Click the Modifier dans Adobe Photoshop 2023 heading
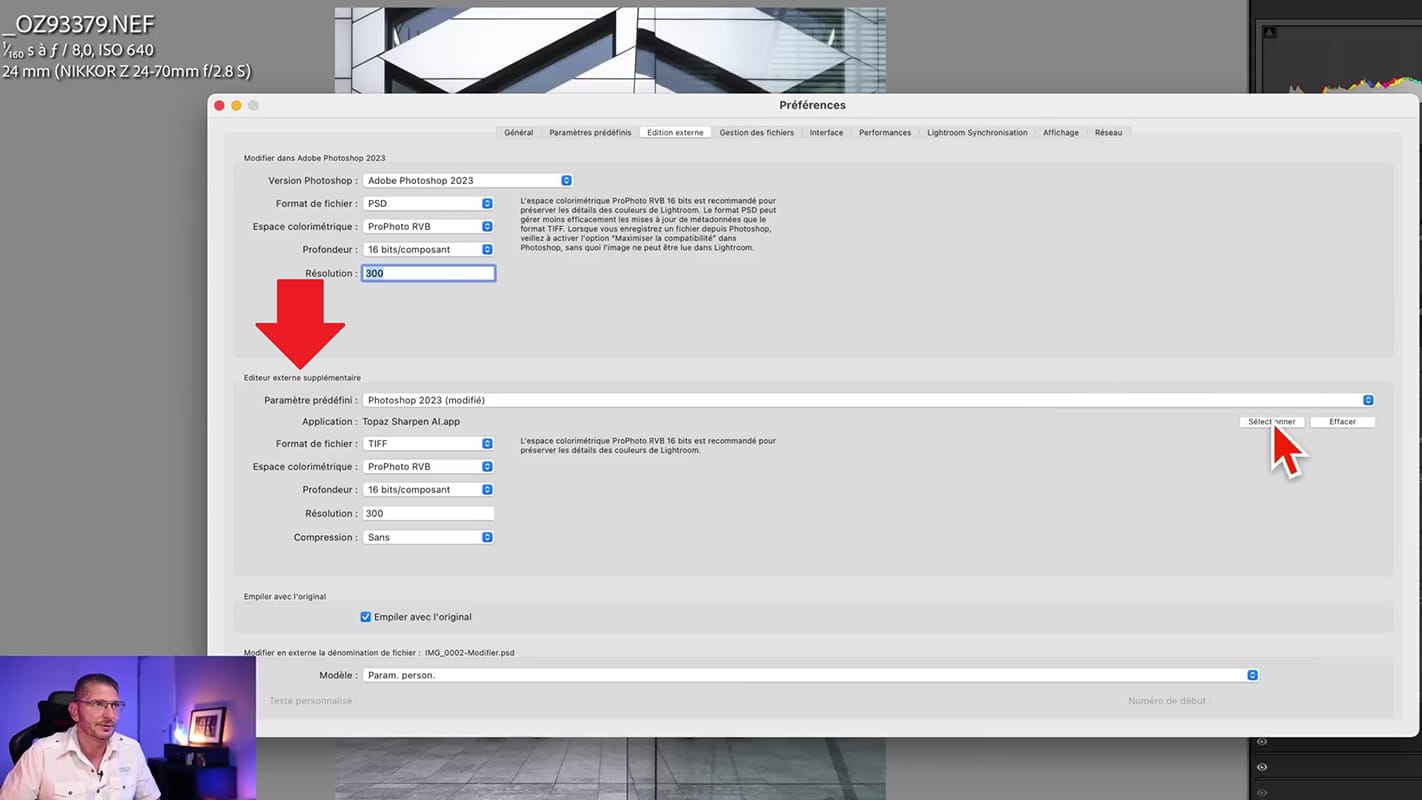Viewport: 1422px width, 800px height. [314, 158]
